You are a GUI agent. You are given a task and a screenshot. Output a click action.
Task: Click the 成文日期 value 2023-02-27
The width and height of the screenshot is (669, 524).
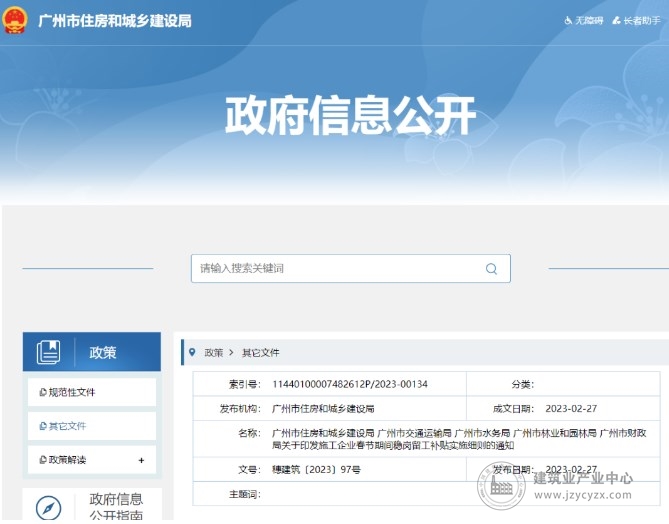[x=571, y=408]
